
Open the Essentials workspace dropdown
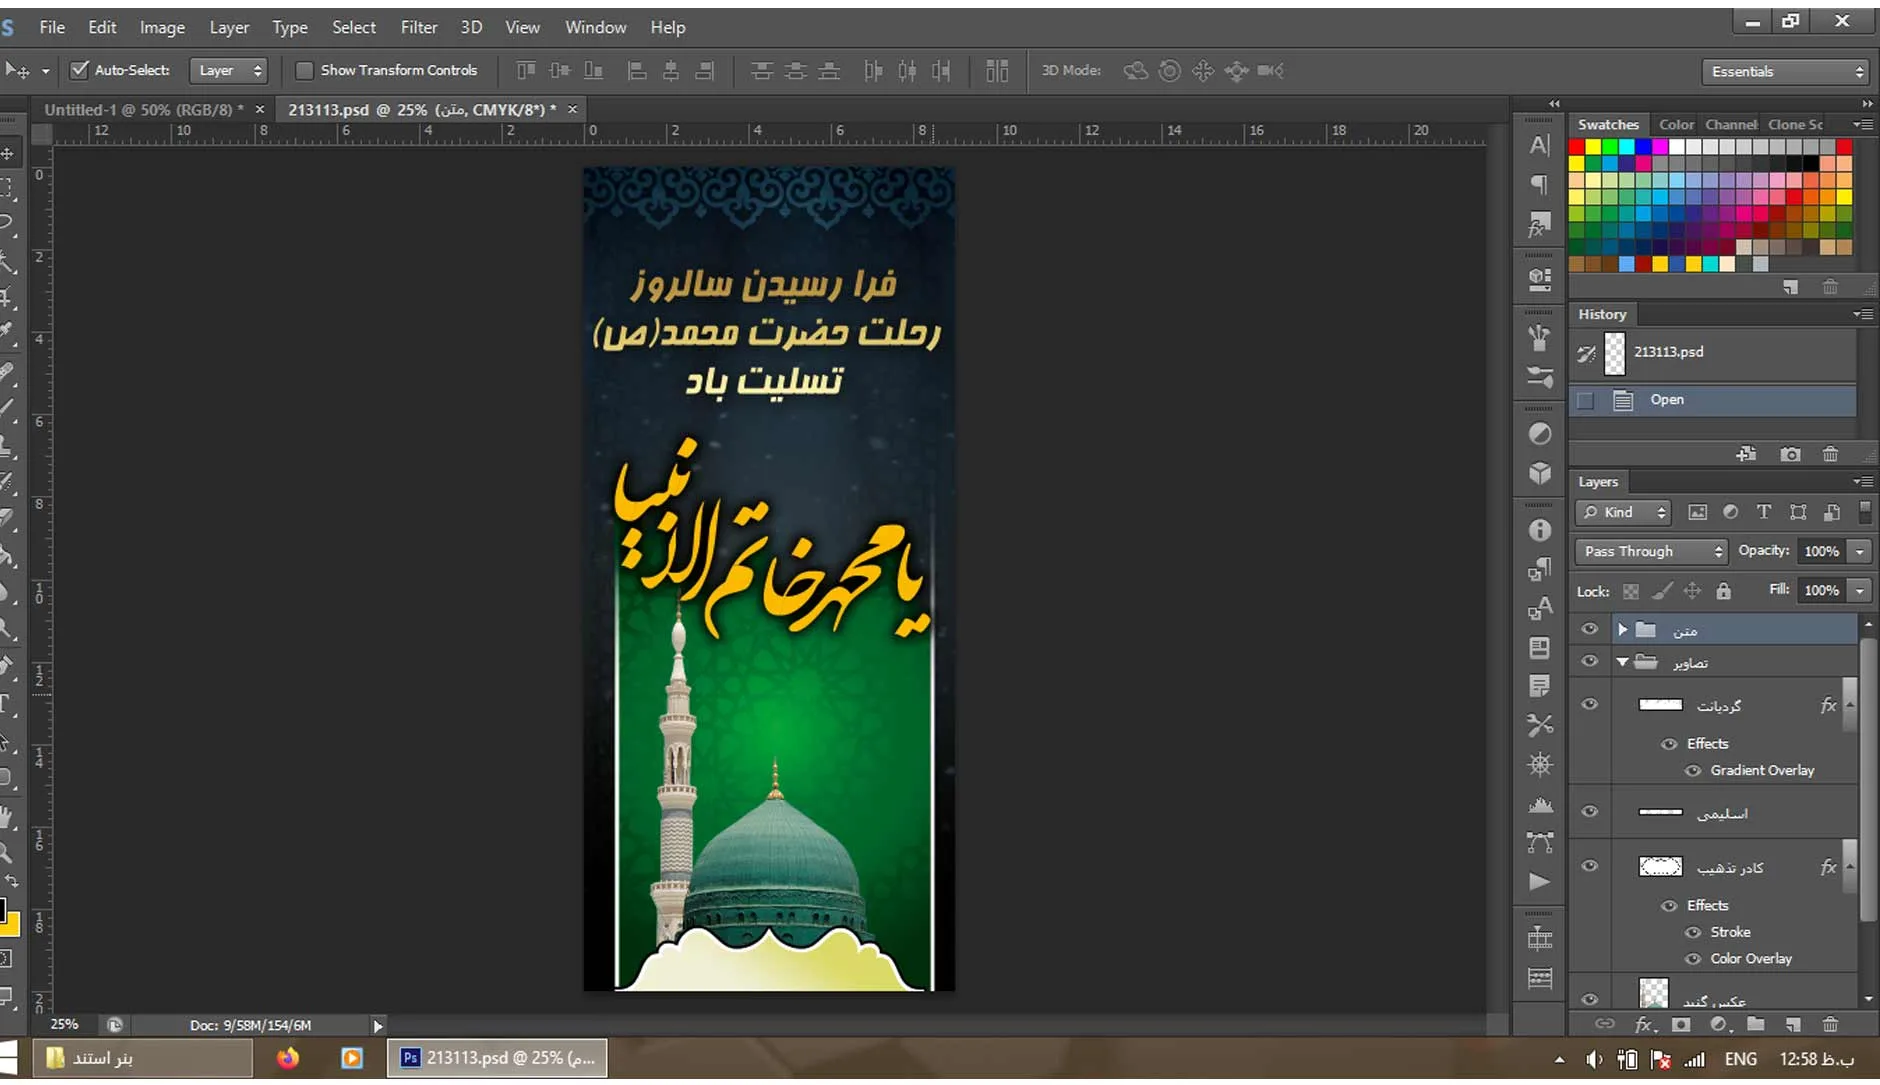[1785, 71]
